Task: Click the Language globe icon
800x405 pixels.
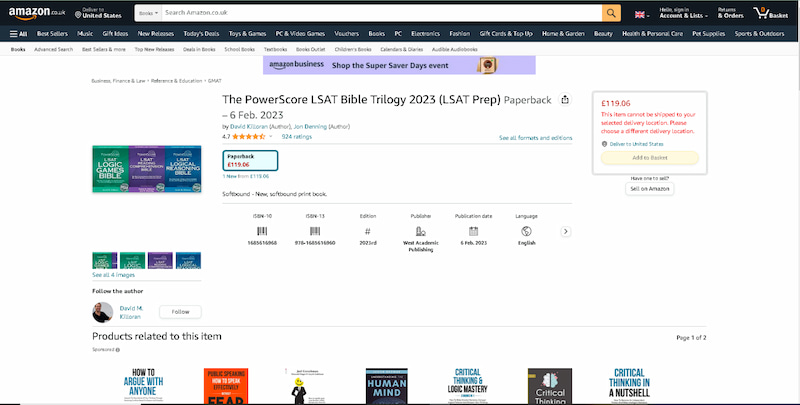Action: click(527, 231)
